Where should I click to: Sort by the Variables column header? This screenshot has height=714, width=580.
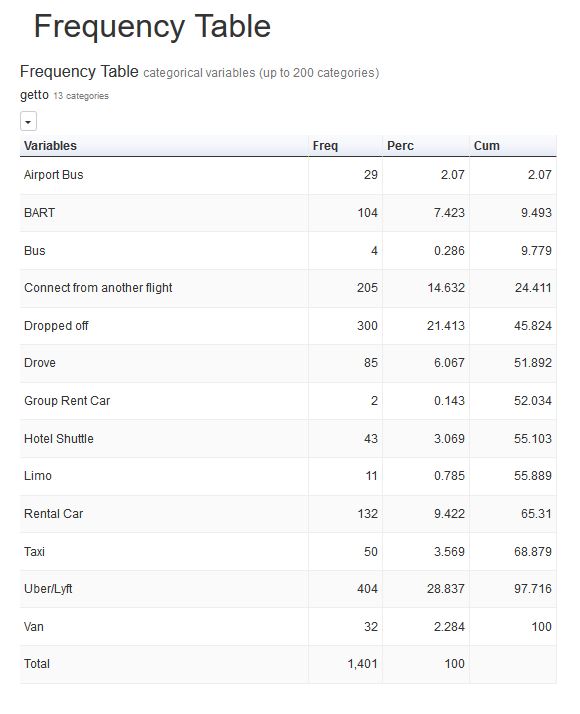point(51,146)
